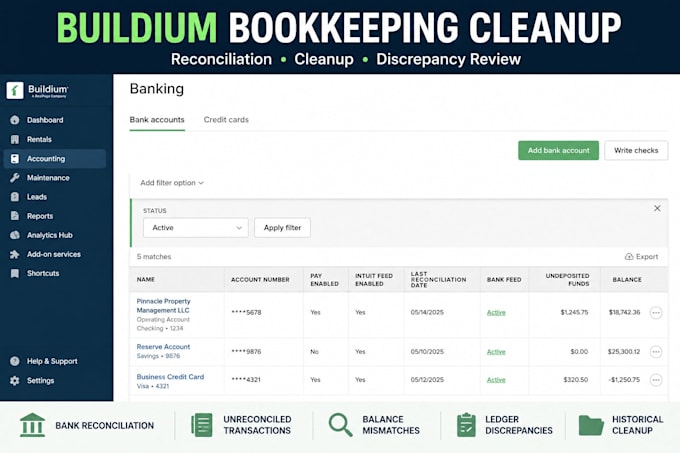Open more options for Pinnacle Property Management row

pos(656,313)
